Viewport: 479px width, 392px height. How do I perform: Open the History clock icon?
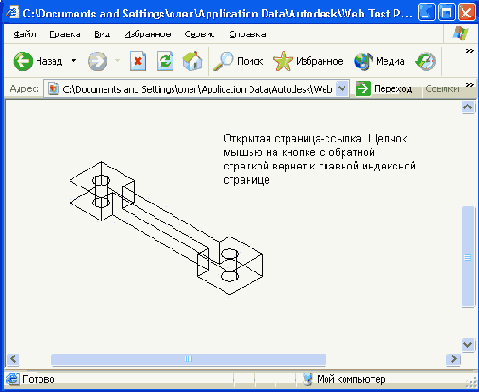(425, 61)
